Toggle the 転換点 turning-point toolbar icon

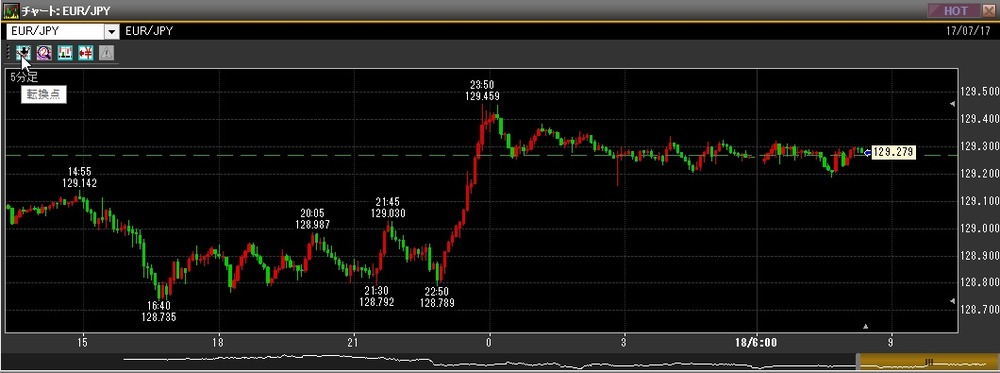(x=23, y=53)
